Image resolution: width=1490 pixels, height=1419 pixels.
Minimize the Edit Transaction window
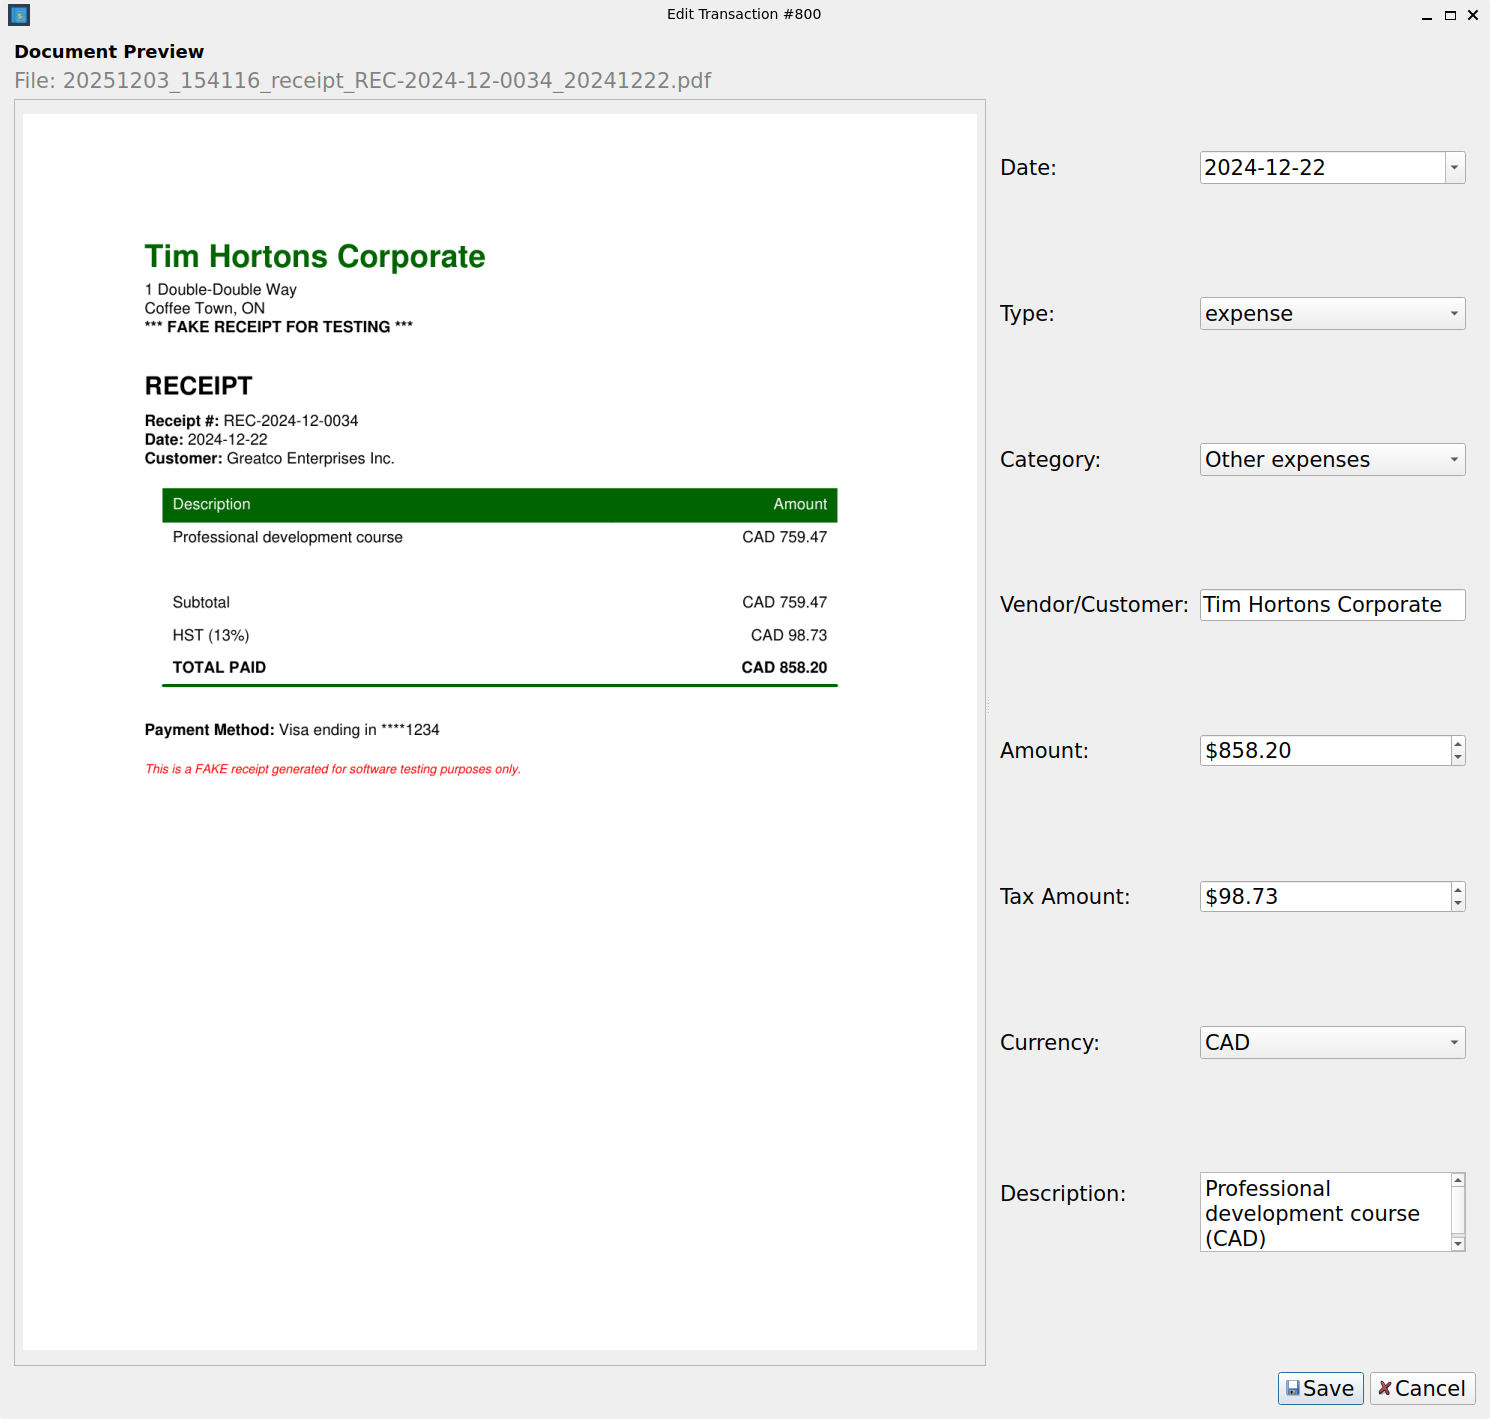point(1426,15)
